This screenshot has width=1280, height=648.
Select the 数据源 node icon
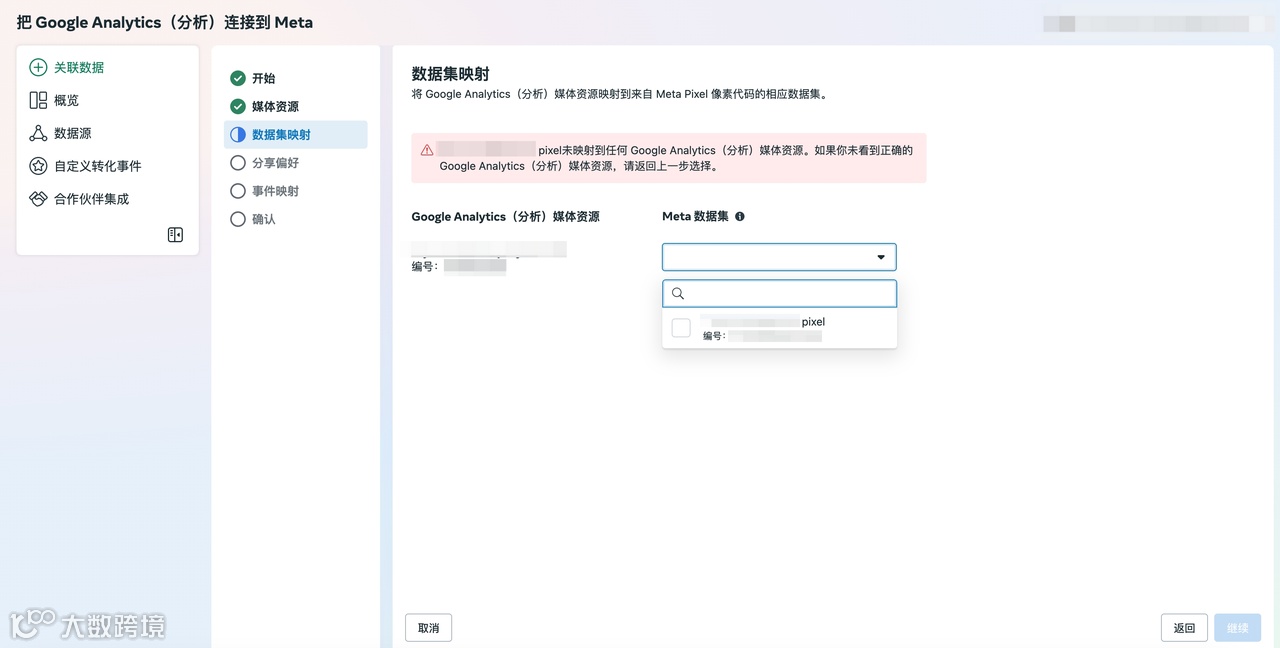[38, 133]
